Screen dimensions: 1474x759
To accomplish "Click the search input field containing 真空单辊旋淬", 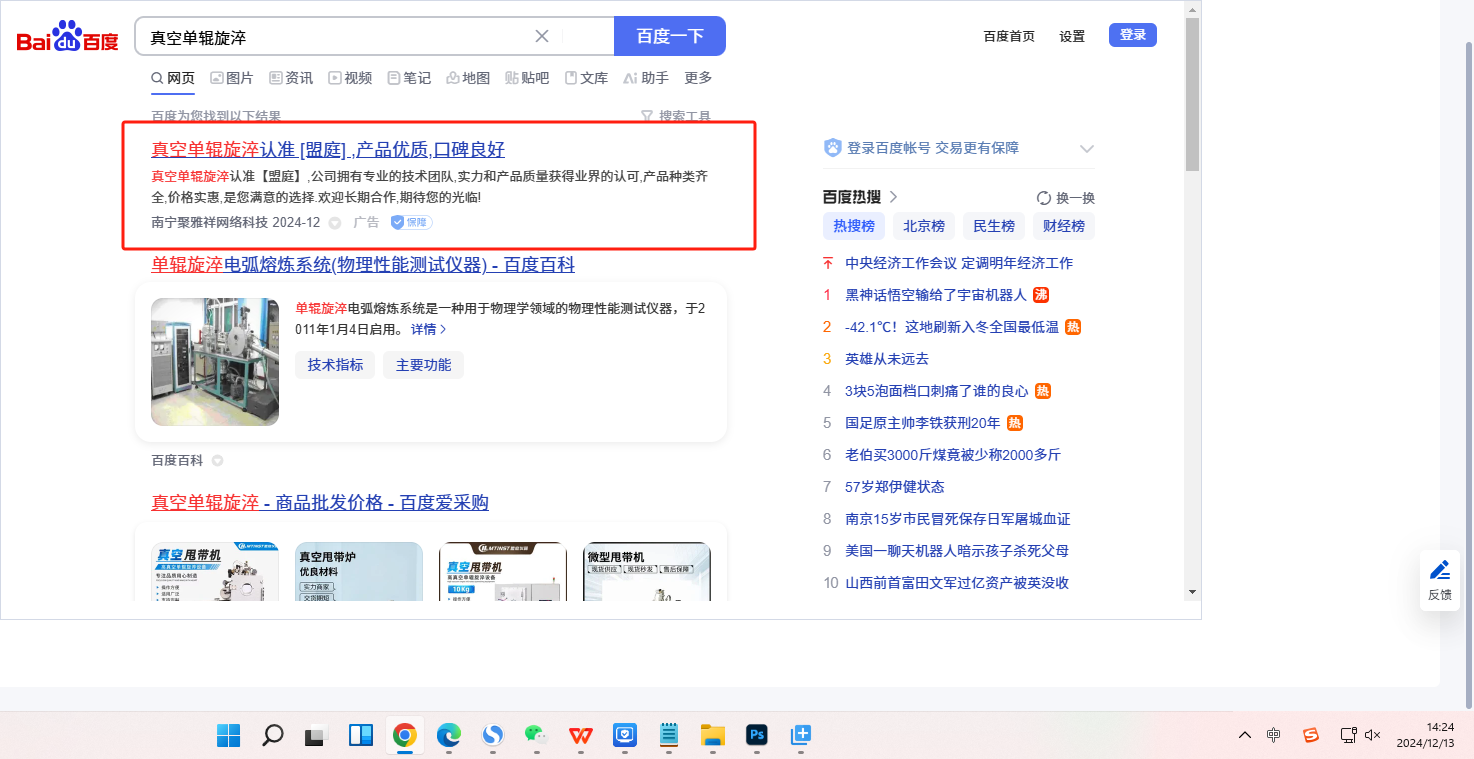I will tap(335, 37).
